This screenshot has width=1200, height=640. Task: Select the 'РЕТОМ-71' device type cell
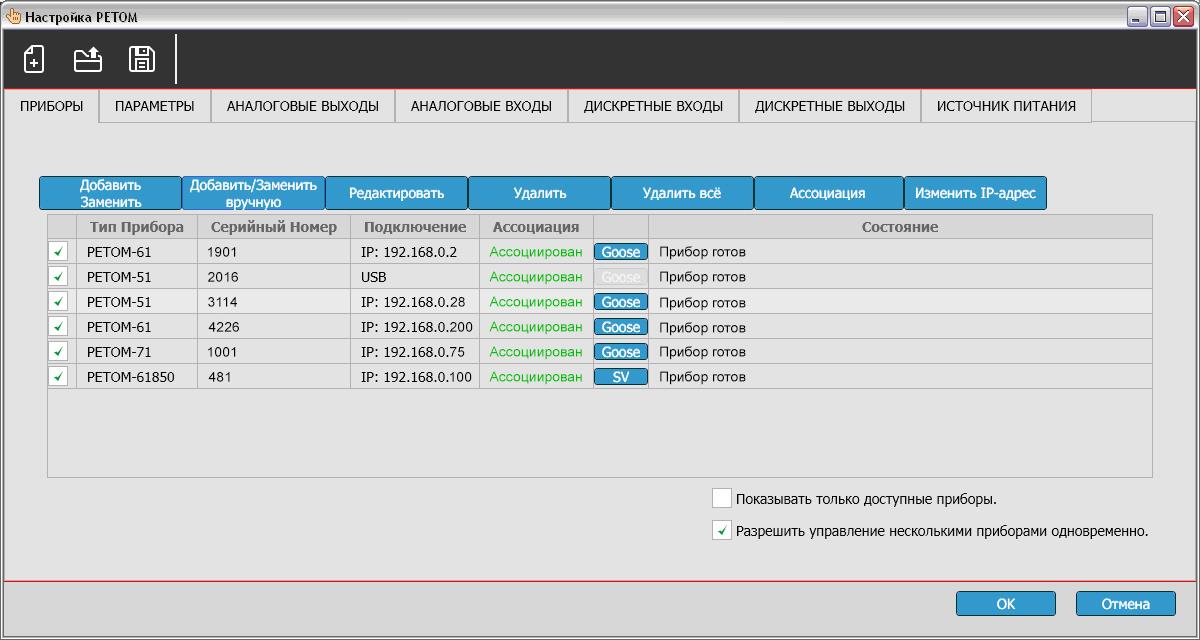pos(137,352)
